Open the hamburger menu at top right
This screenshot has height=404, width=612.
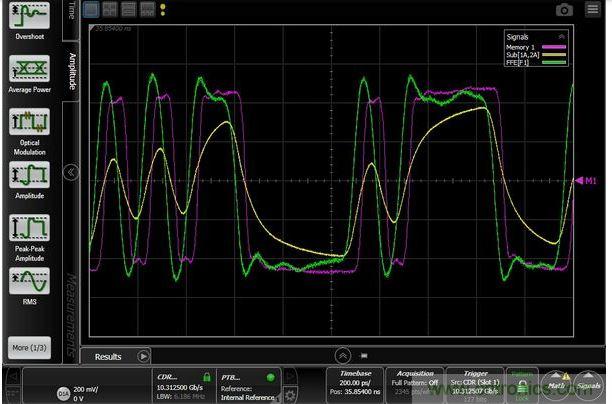pyautogui.click(x=593, y=10)
